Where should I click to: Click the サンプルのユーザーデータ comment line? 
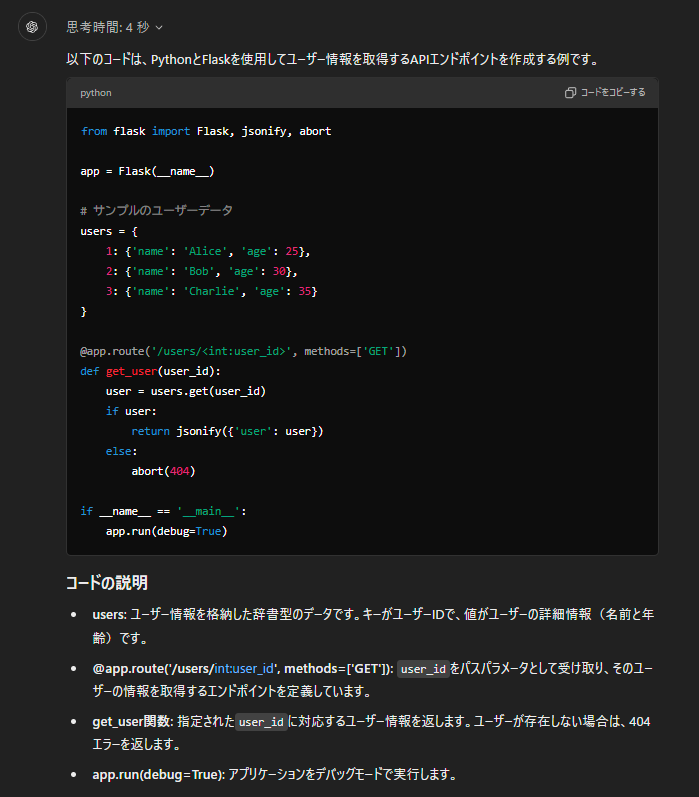tap(156, 211)
